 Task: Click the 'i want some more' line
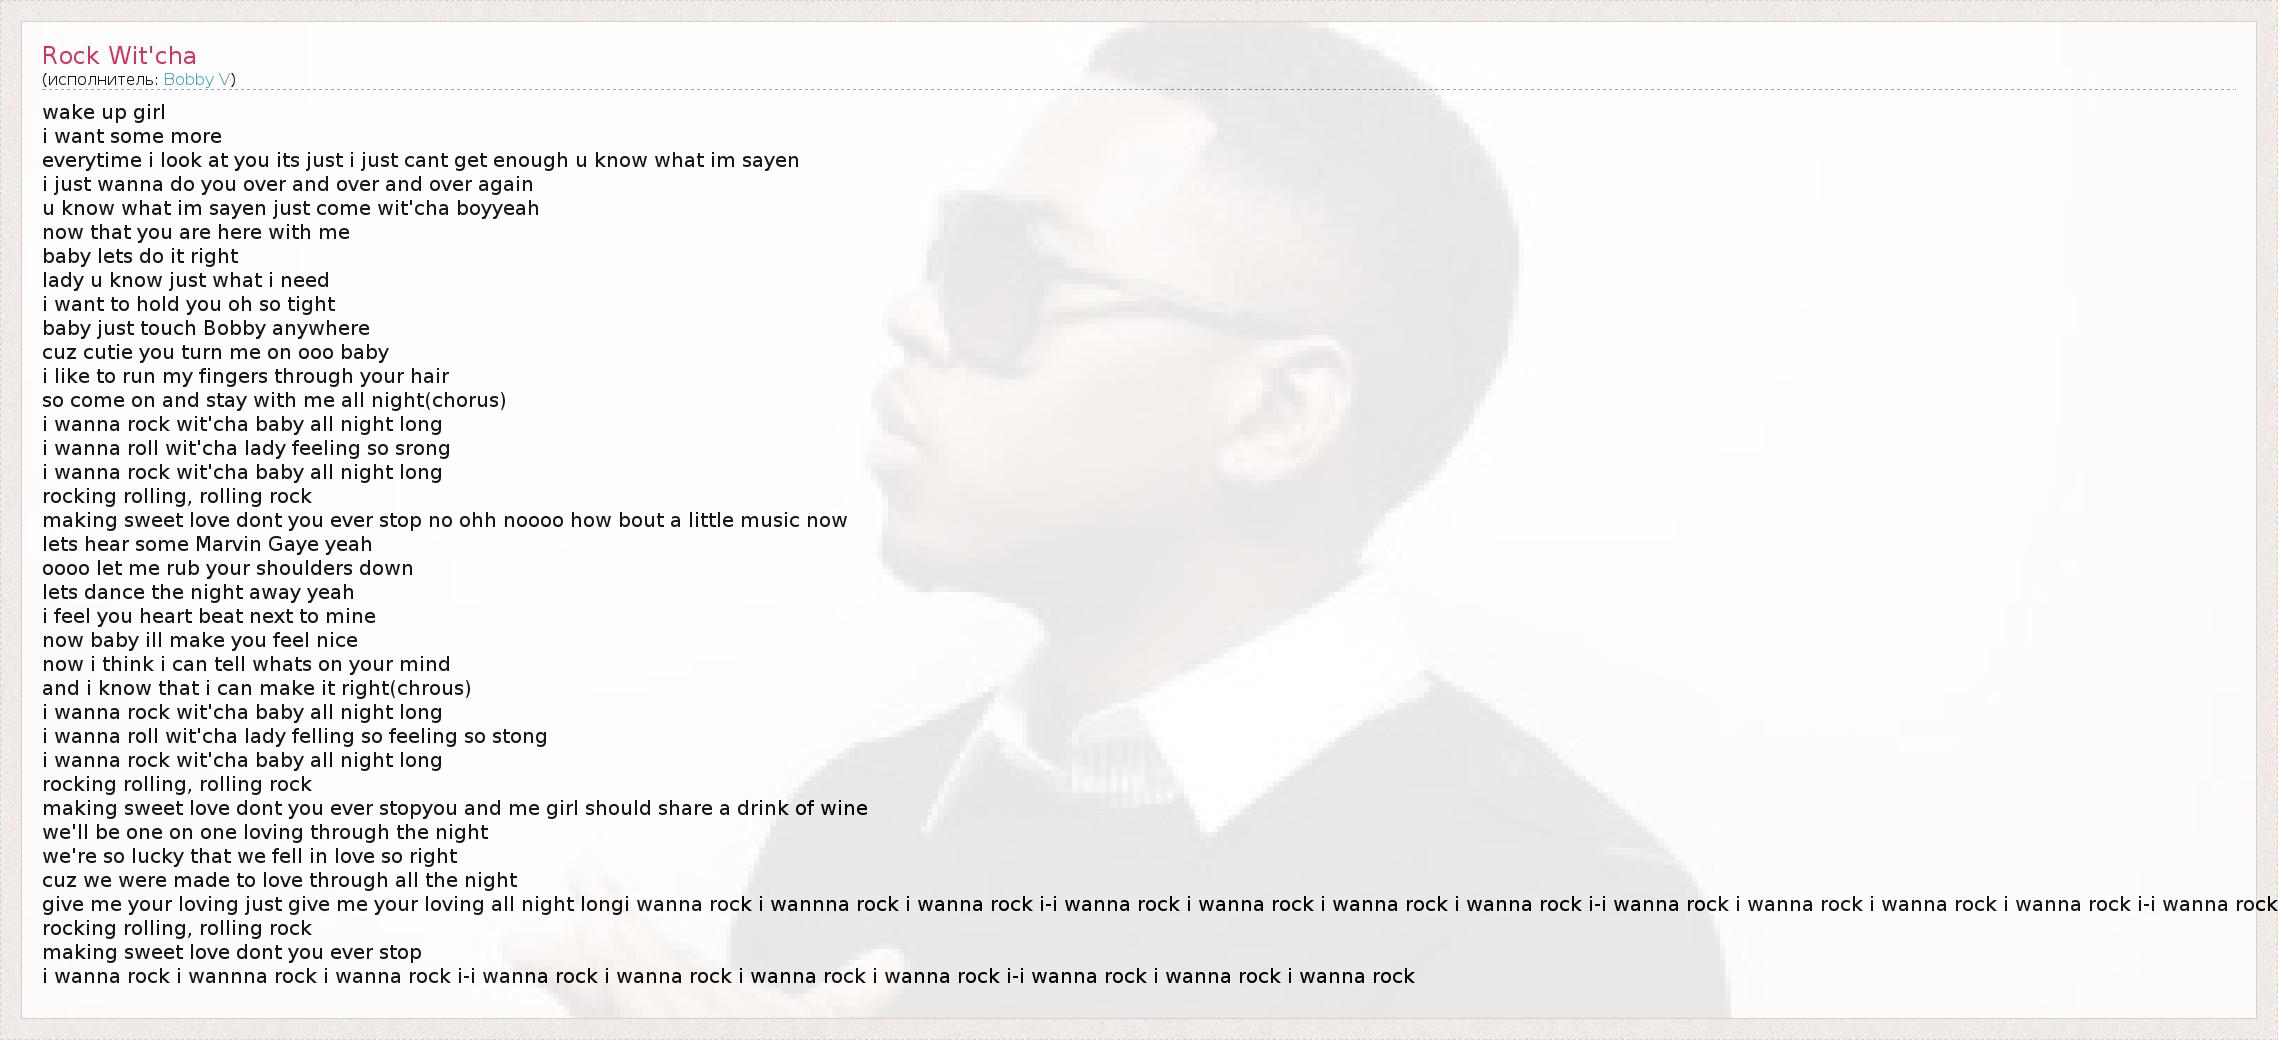point(132,136)
